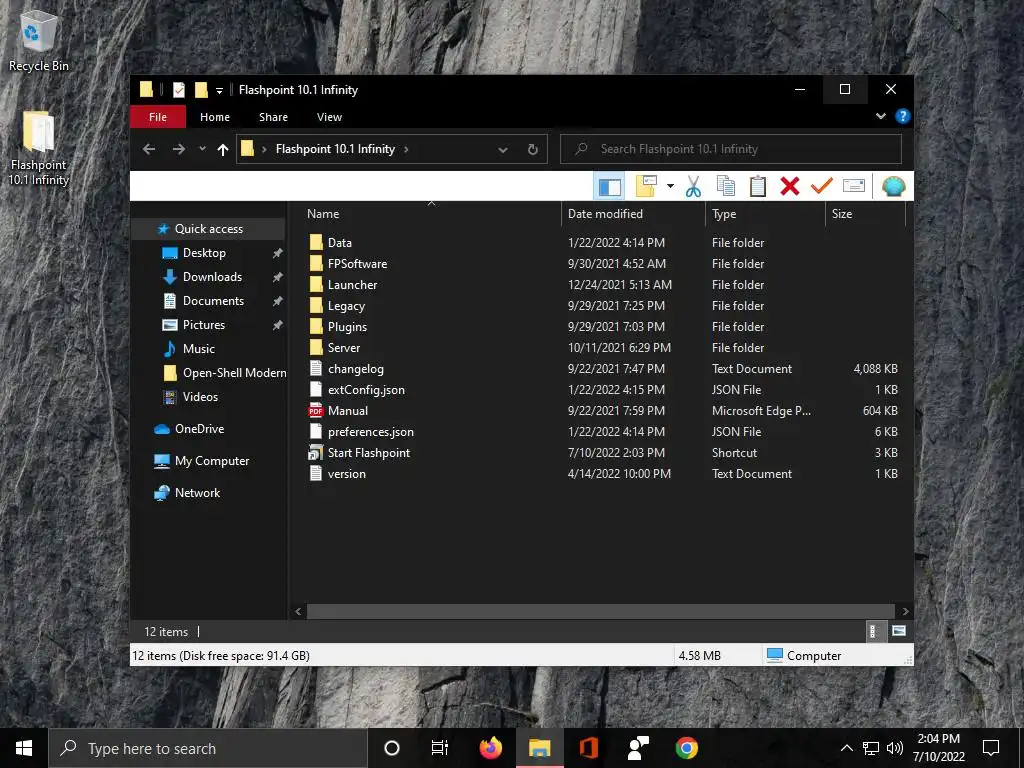
Task: Open Videos in navigation pane
Action: pyautogui.click(x=200, y=397)
